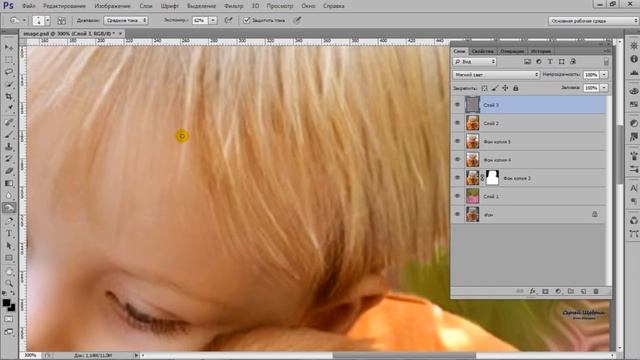Select the Move tool
The height and width of the screenshot is (360, 640).
tap(9, 48)
